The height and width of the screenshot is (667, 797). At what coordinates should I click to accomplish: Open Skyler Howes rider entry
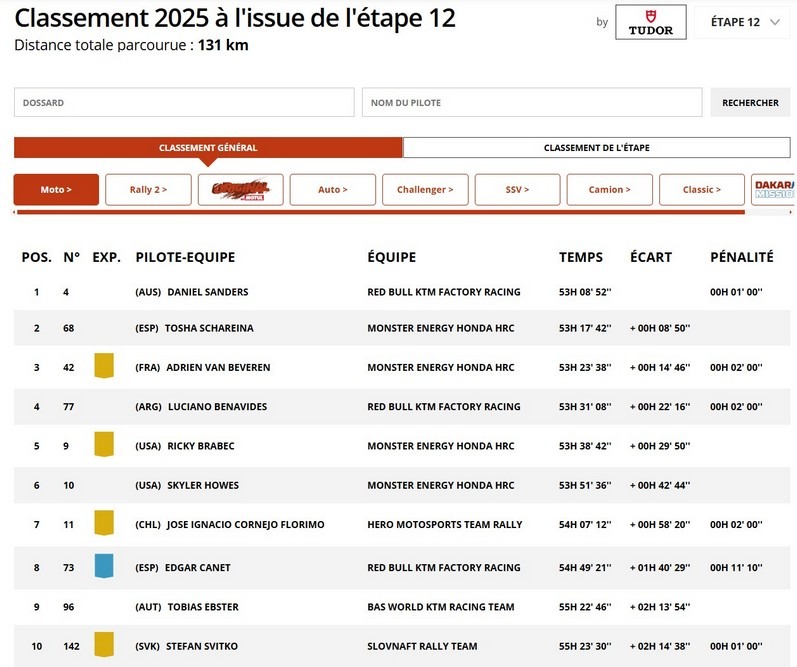[x=402, y=486]
